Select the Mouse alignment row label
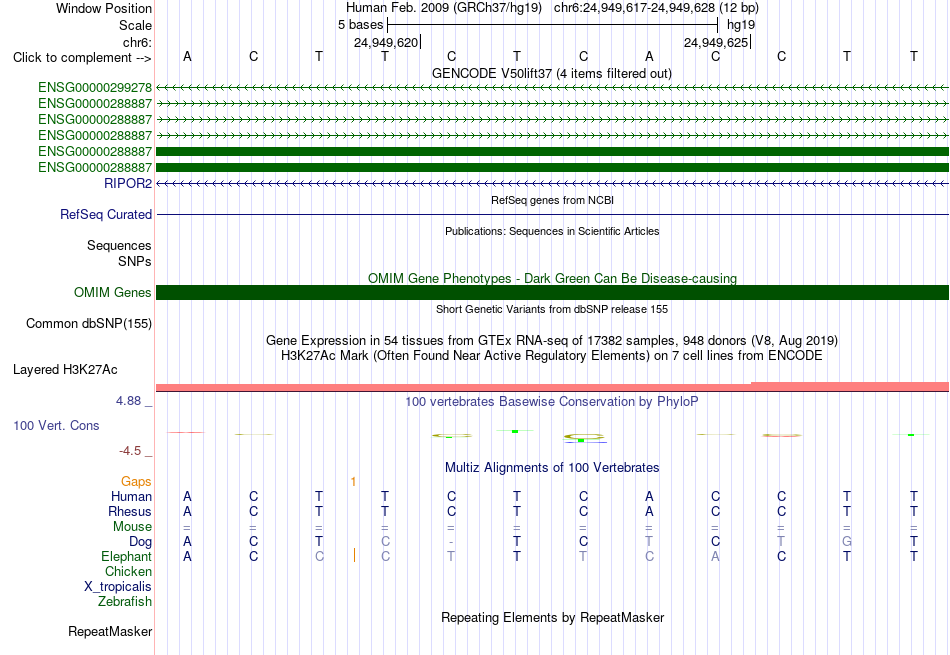The height and width of the screenshot is (655, 950). 132,527
